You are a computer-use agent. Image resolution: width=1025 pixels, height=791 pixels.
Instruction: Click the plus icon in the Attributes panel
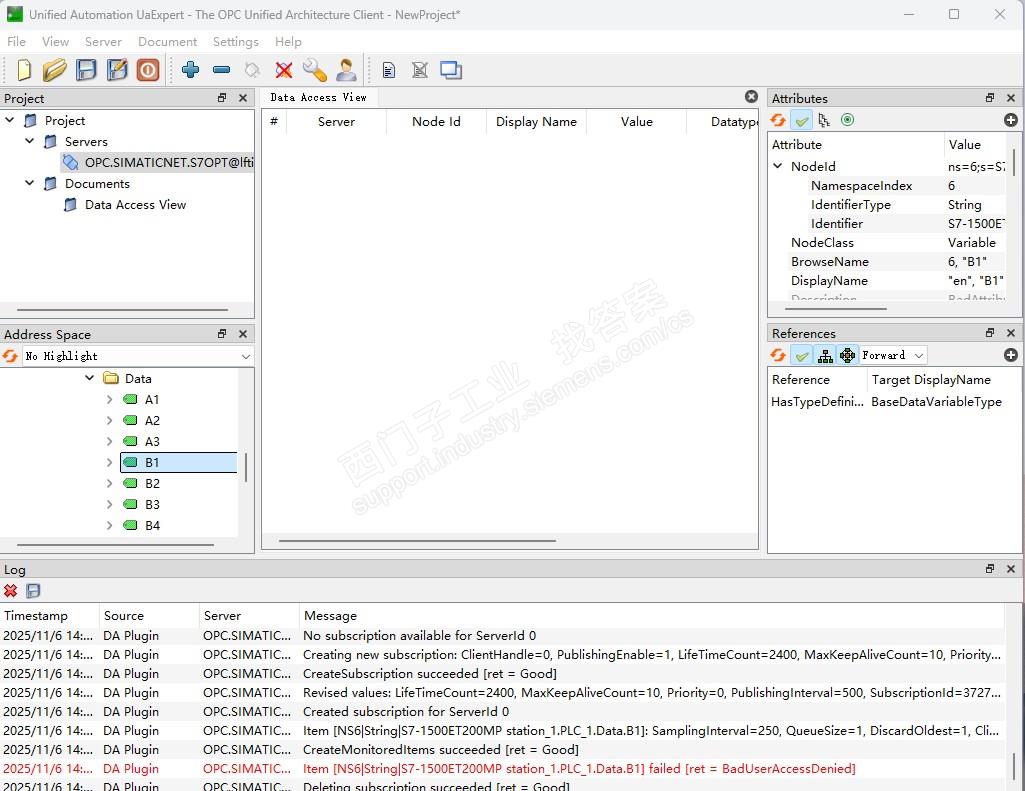(x=1011, y=120)
